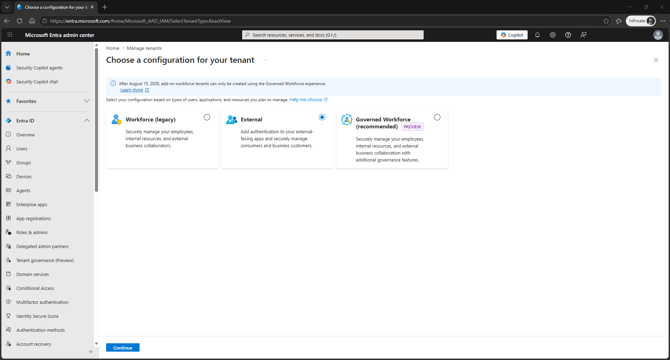Click the External card people icon
The image size is (670, 360).
pyautogui.click(x=231, y=120)
